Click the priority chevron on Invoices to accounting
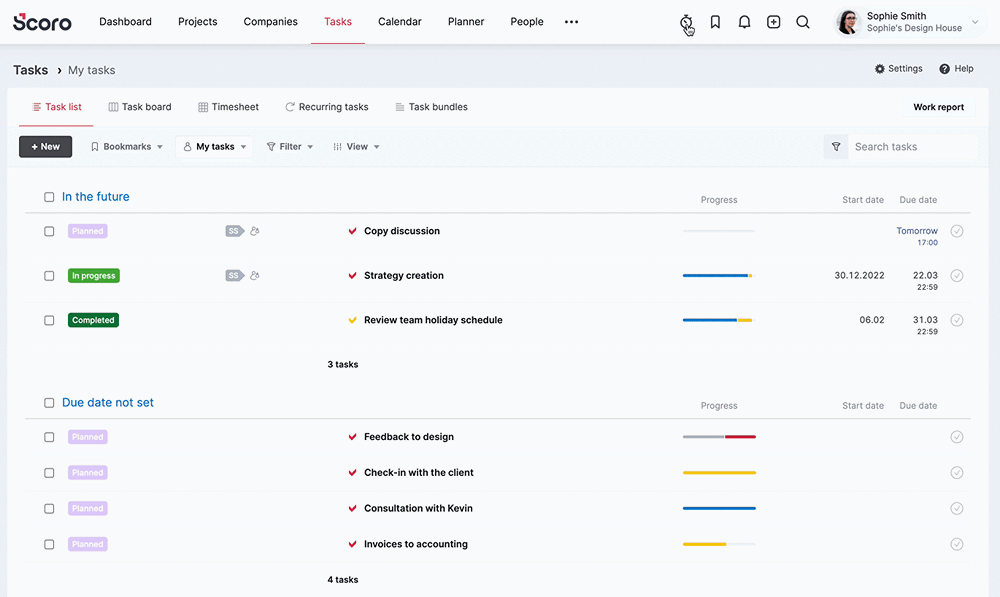 352,544
